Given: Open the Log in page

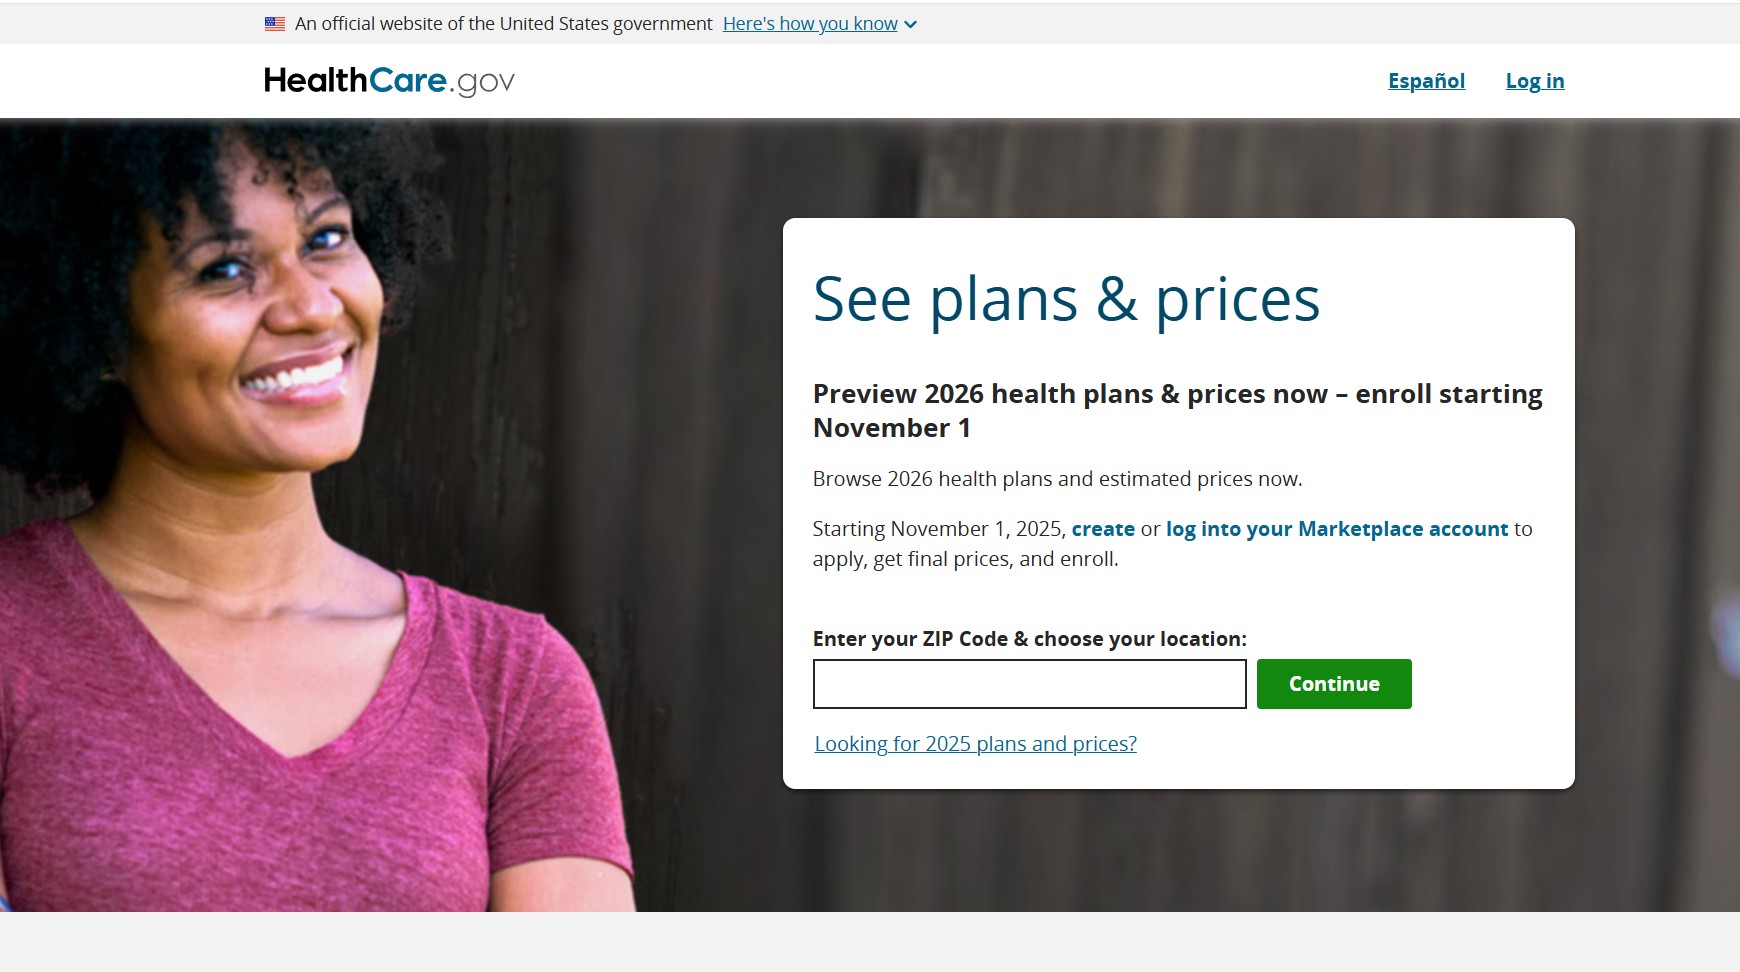Looking at the screenshot, I should 1535,81.
